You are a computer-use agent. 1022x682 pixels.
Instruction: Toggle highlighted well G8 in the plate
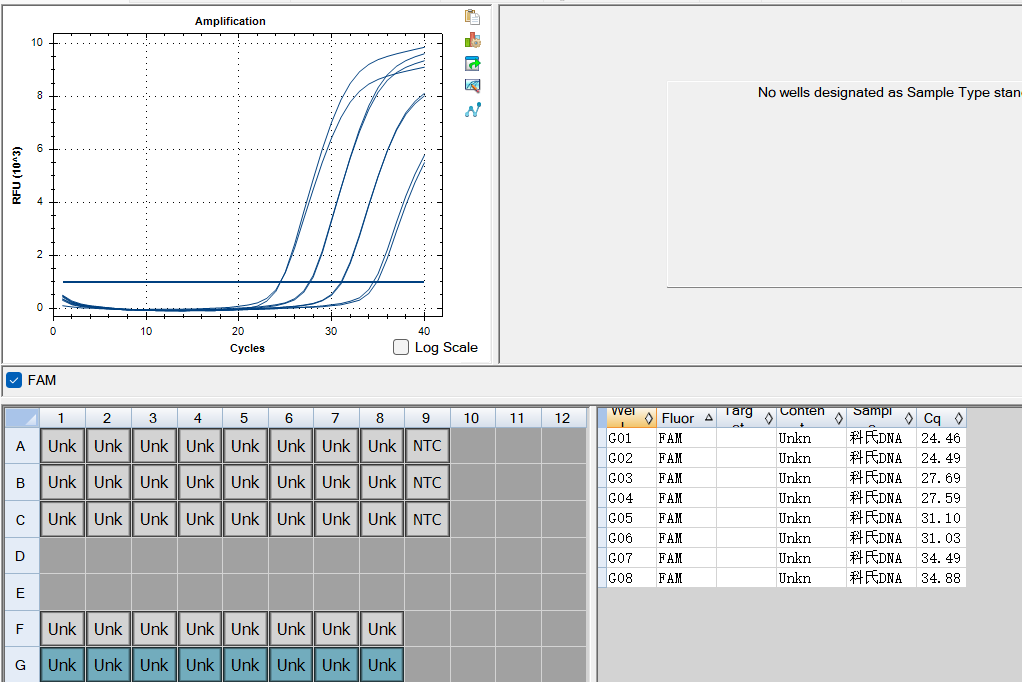[x=381, y=665]
